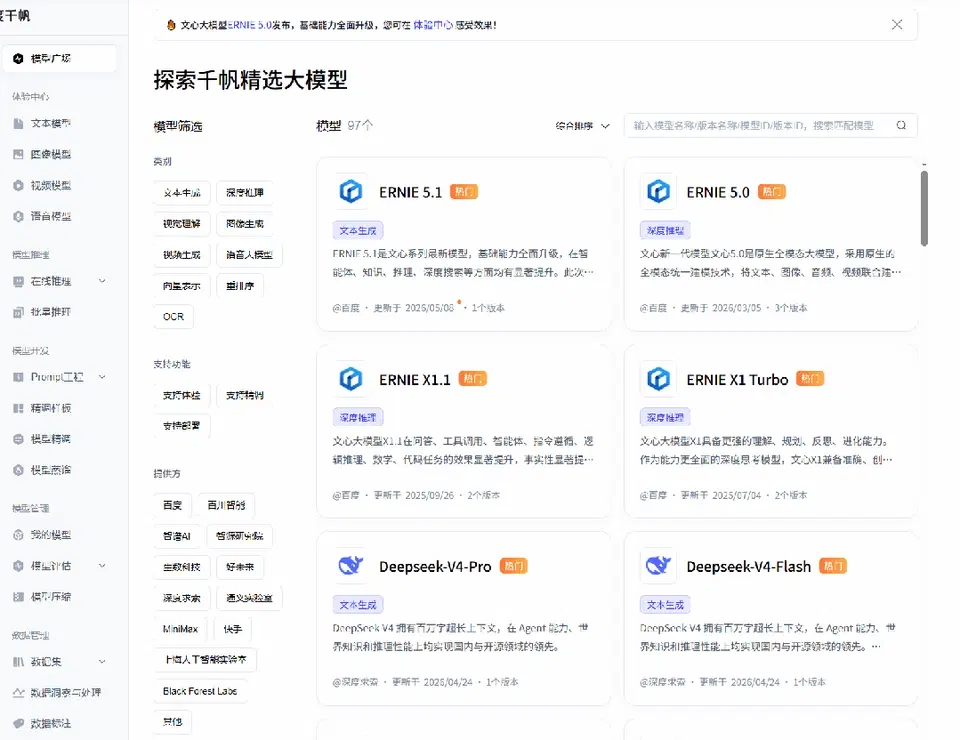Toggle the 视觉理解 category filter
960x740 pixels.
tap(182, 224)
